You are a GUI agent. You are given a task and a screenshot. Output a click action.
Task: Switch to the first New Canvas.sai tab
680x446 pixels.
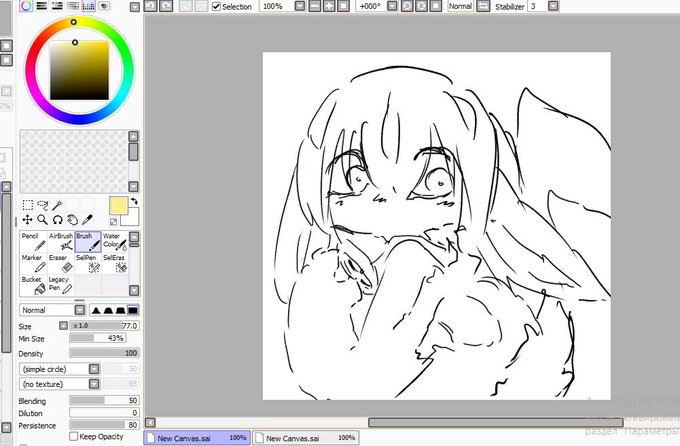click(197, 438)
